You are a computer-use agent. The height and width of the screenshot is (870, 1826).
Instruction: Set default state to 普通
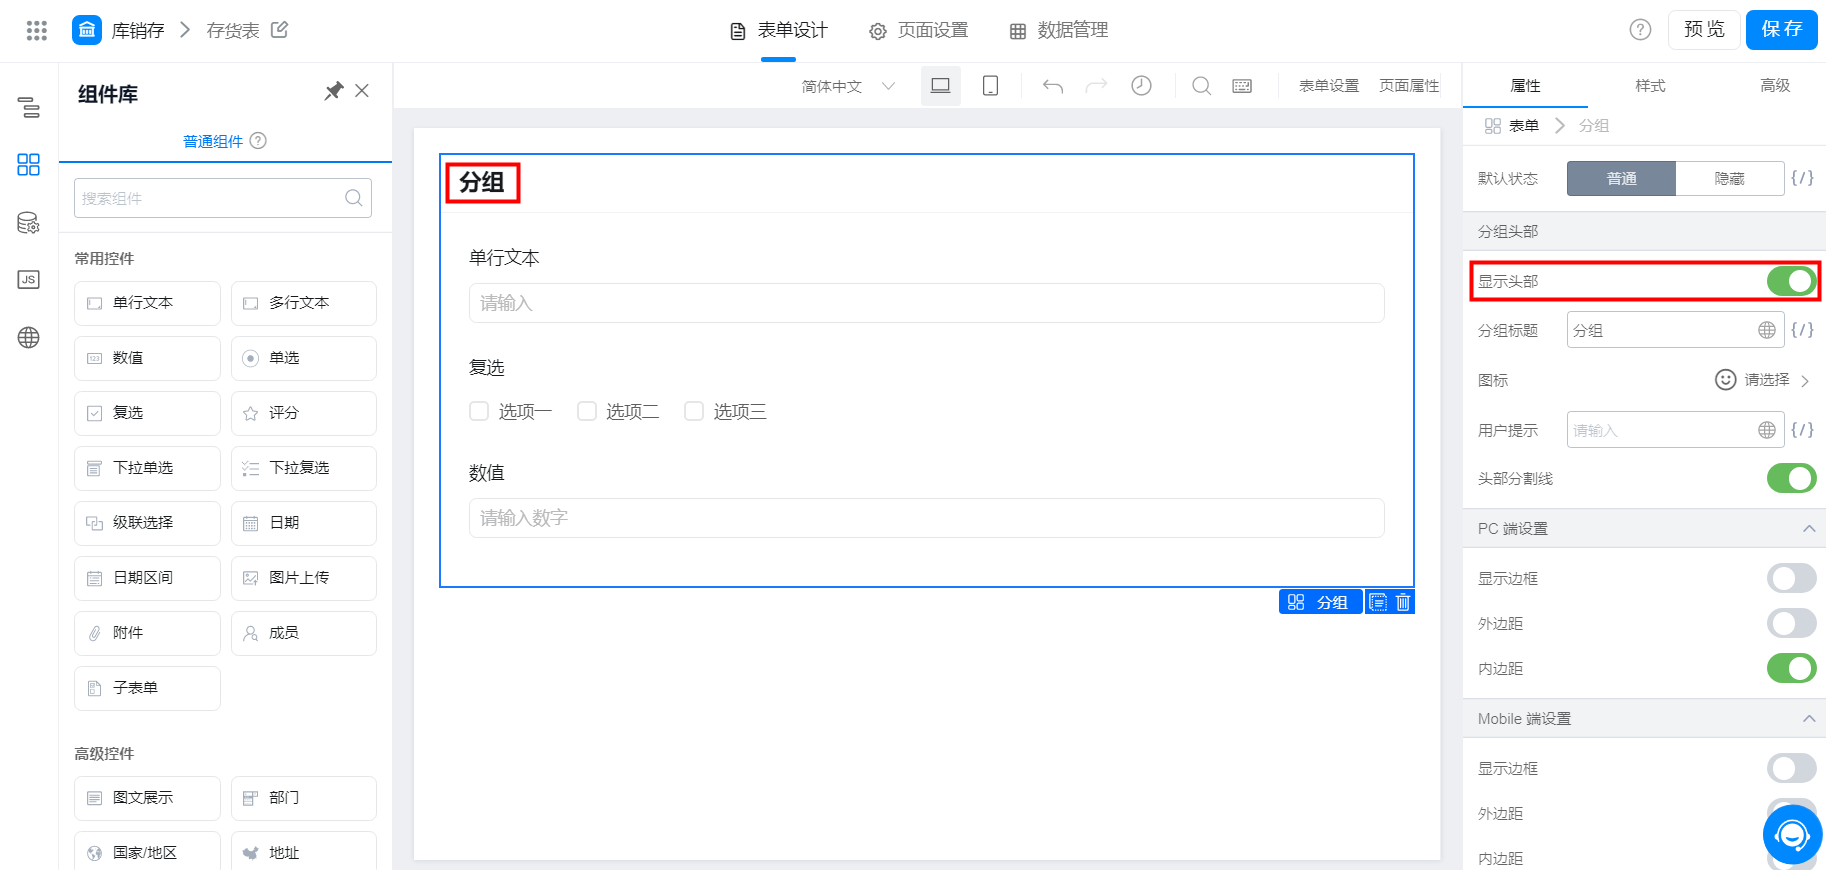click(1621, 178)
